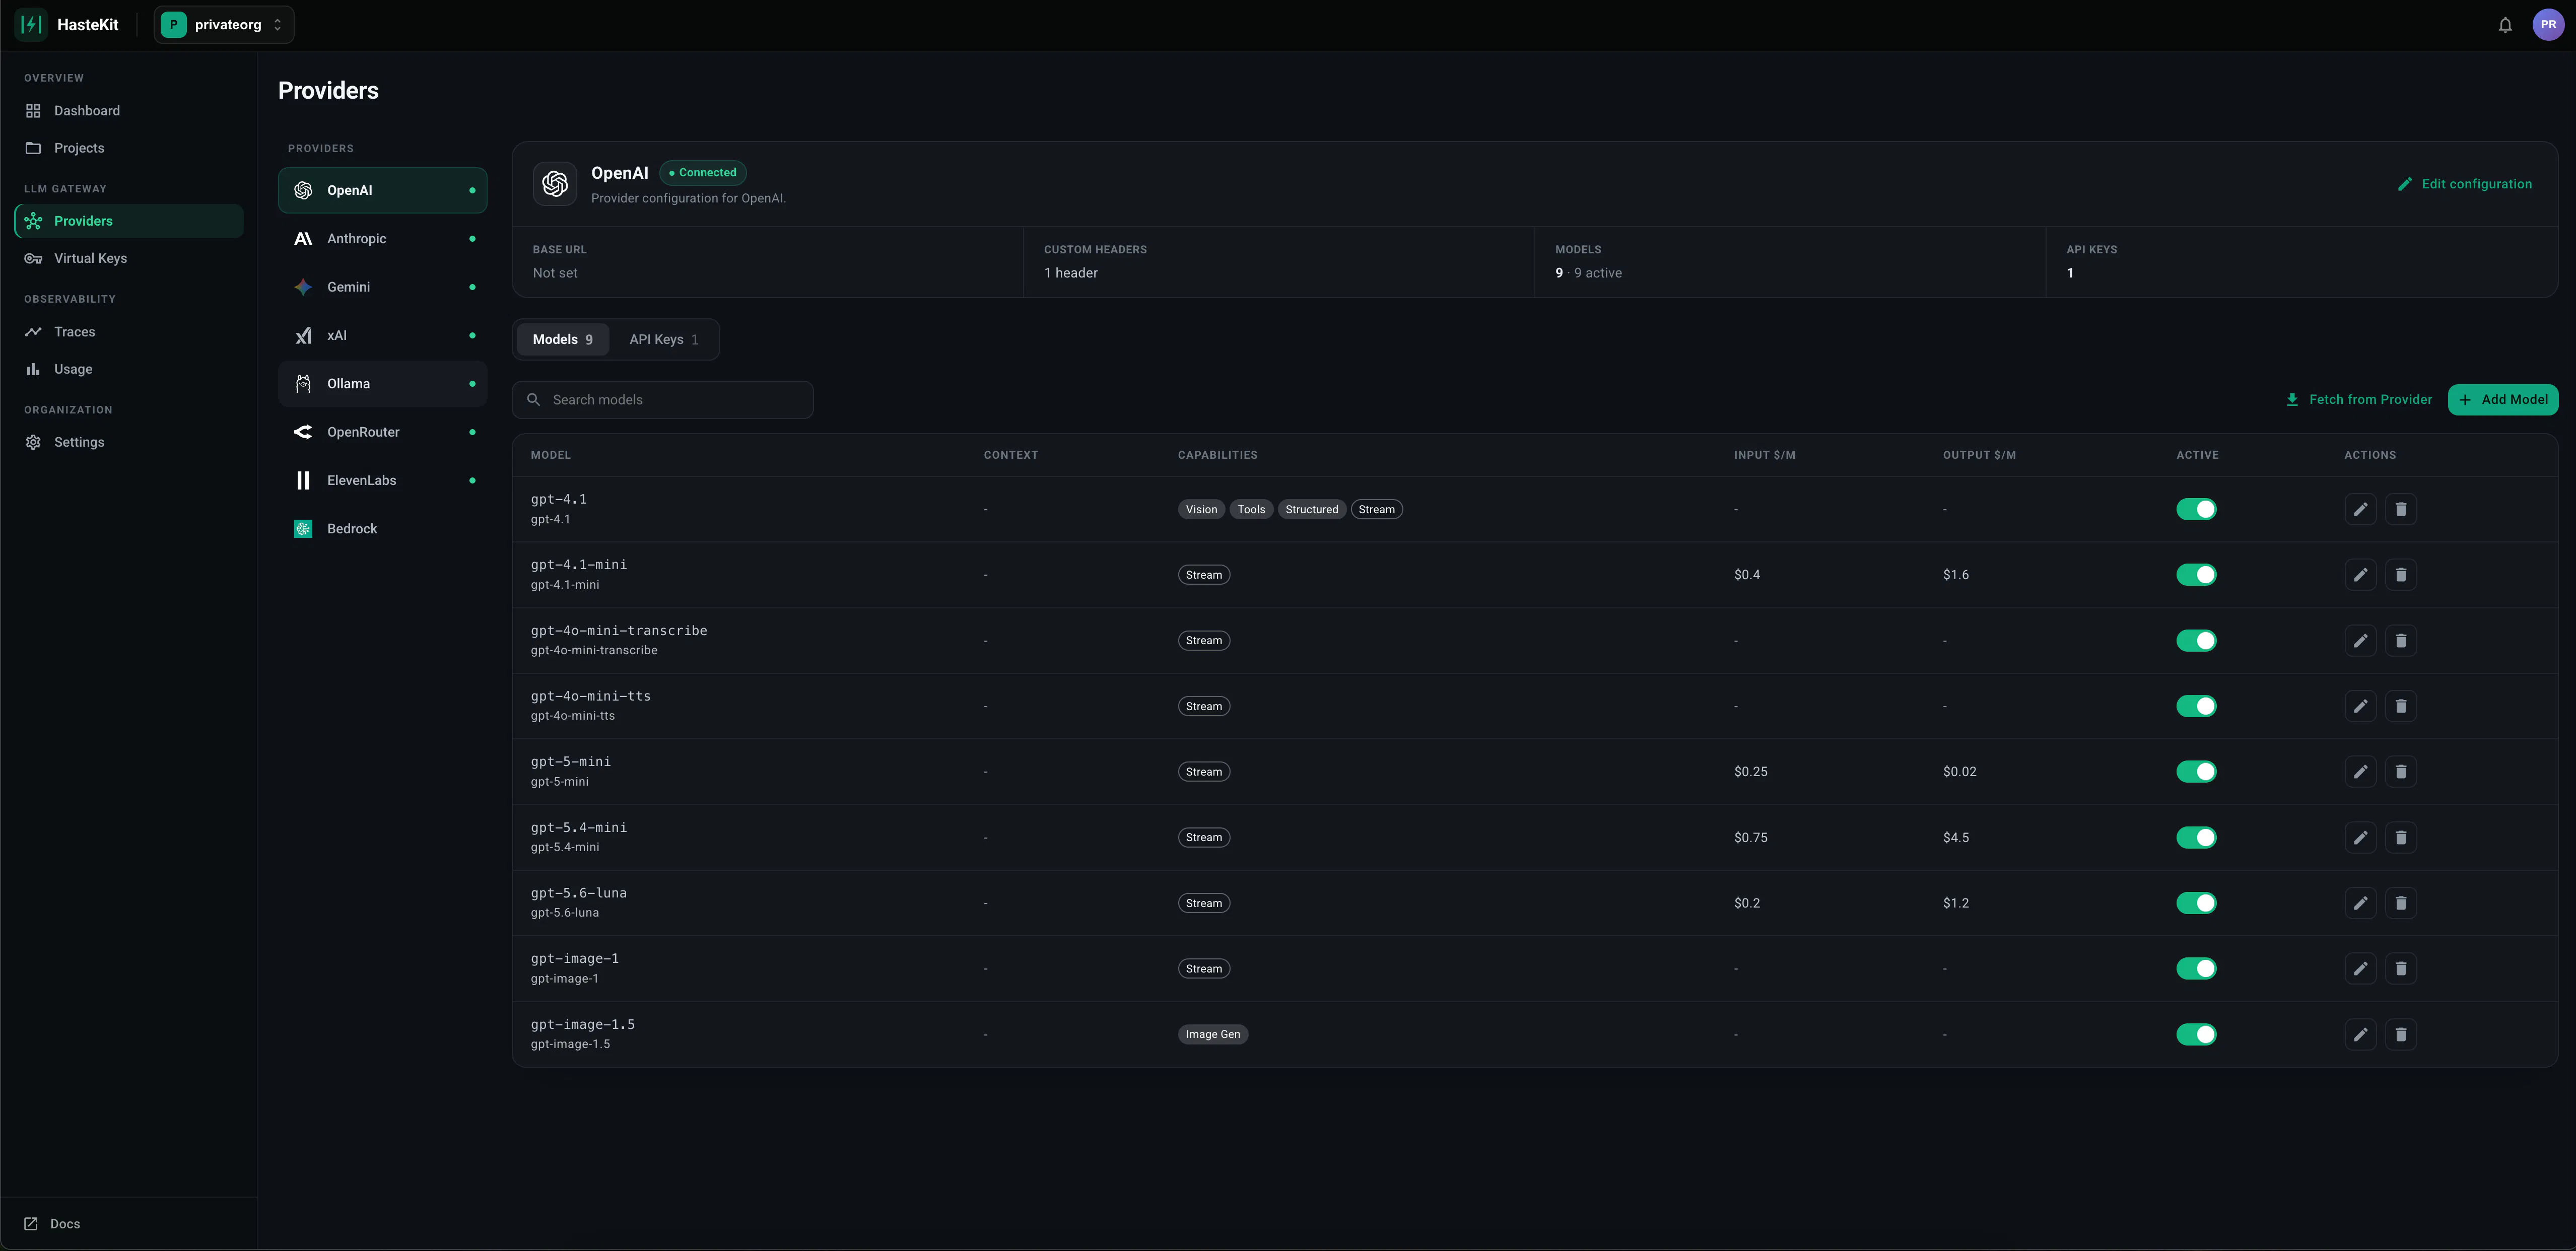The image size is (2576, 1251).
Task: Edit the gpt-5-mini model
Action: [x=2360, y=772]
